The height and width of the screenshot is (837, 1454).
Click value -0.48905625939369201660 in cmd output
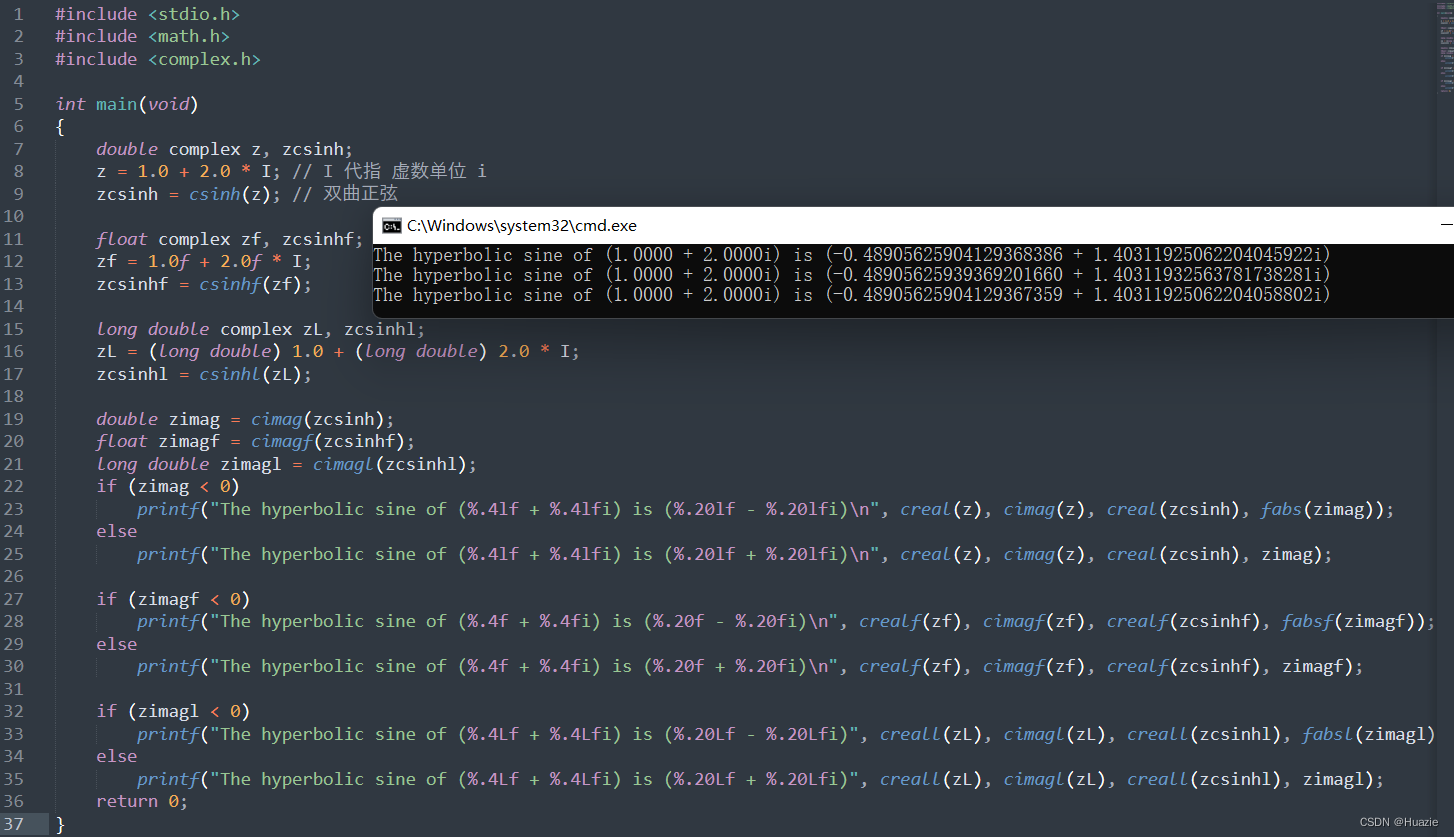pyautogui.click(x=950, y=275)
